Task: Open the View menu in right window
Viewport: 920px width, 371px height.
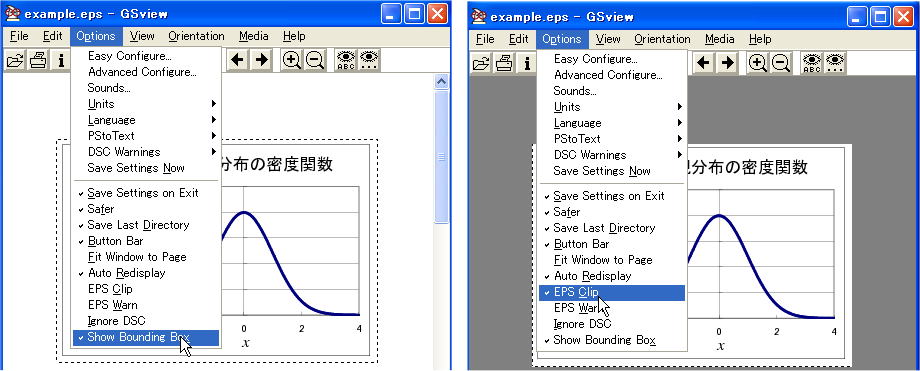Action: (608, 39)
